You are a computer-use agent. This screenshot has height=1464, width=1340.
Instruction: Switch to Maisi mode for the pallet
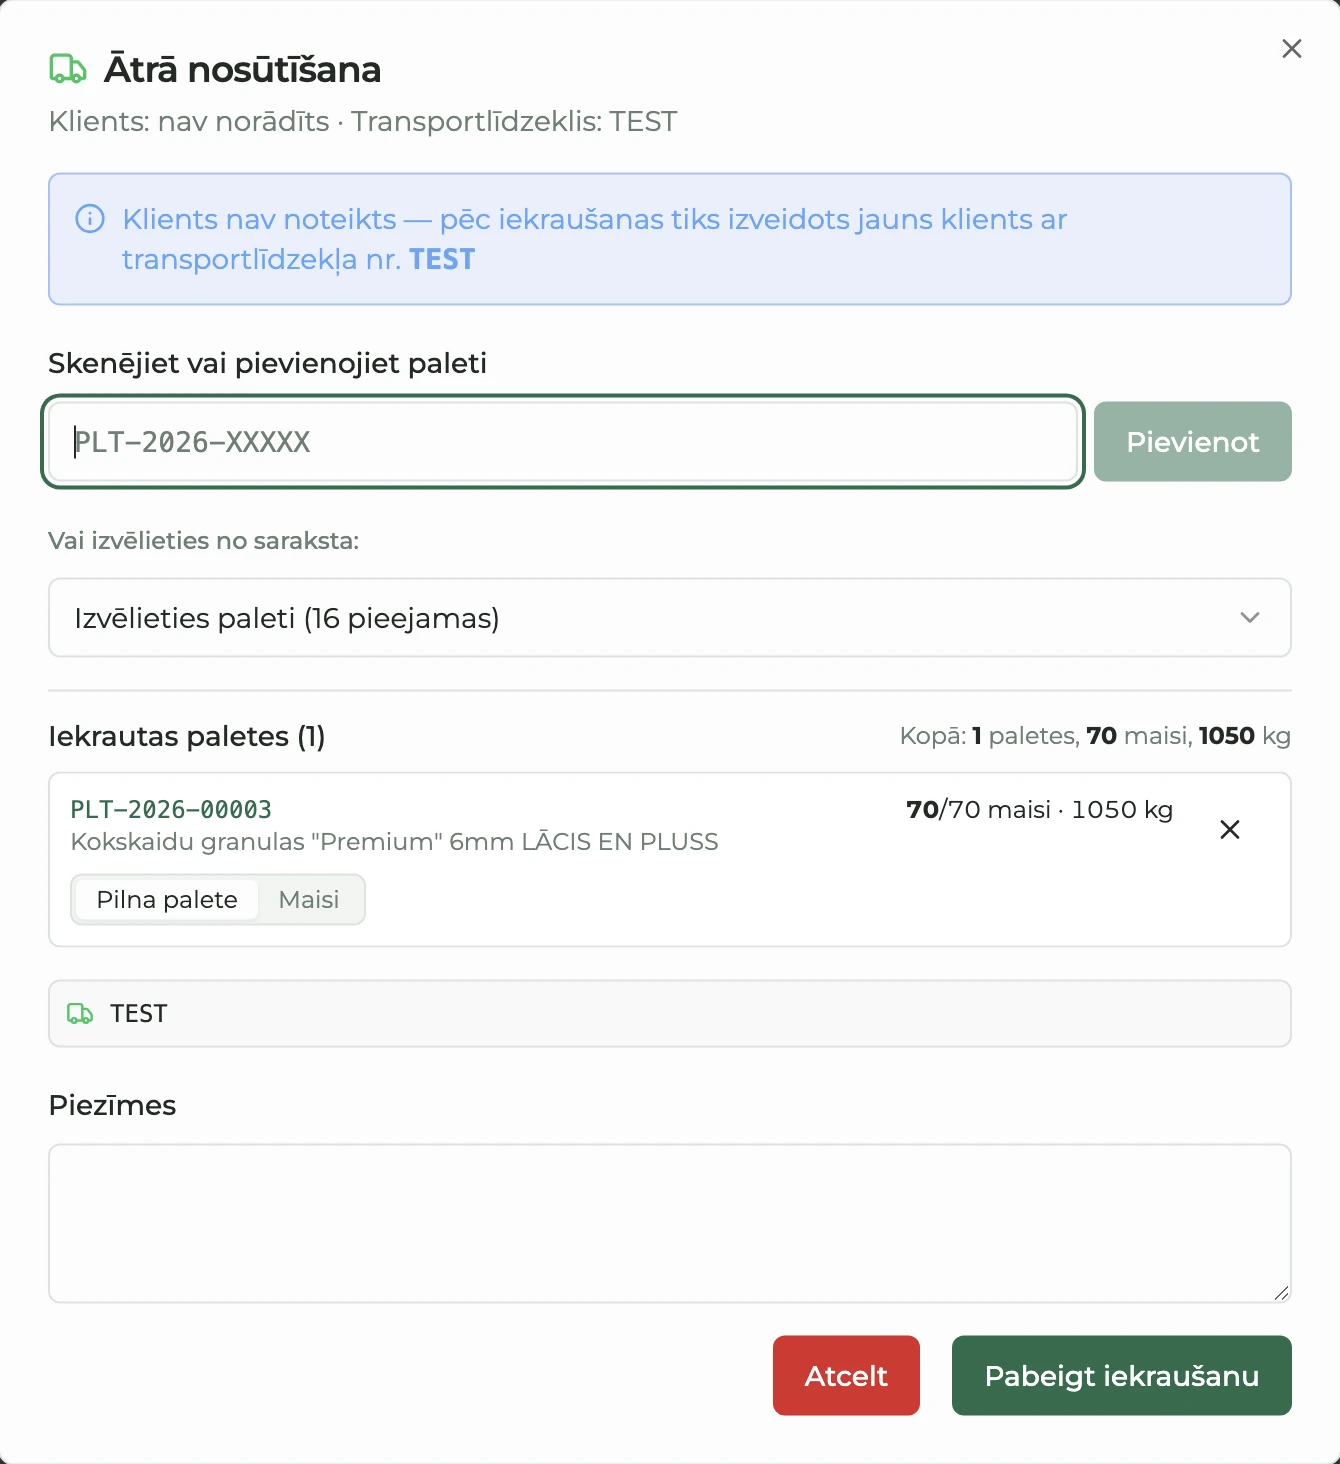pyautogui.click(x=309, y=900)
